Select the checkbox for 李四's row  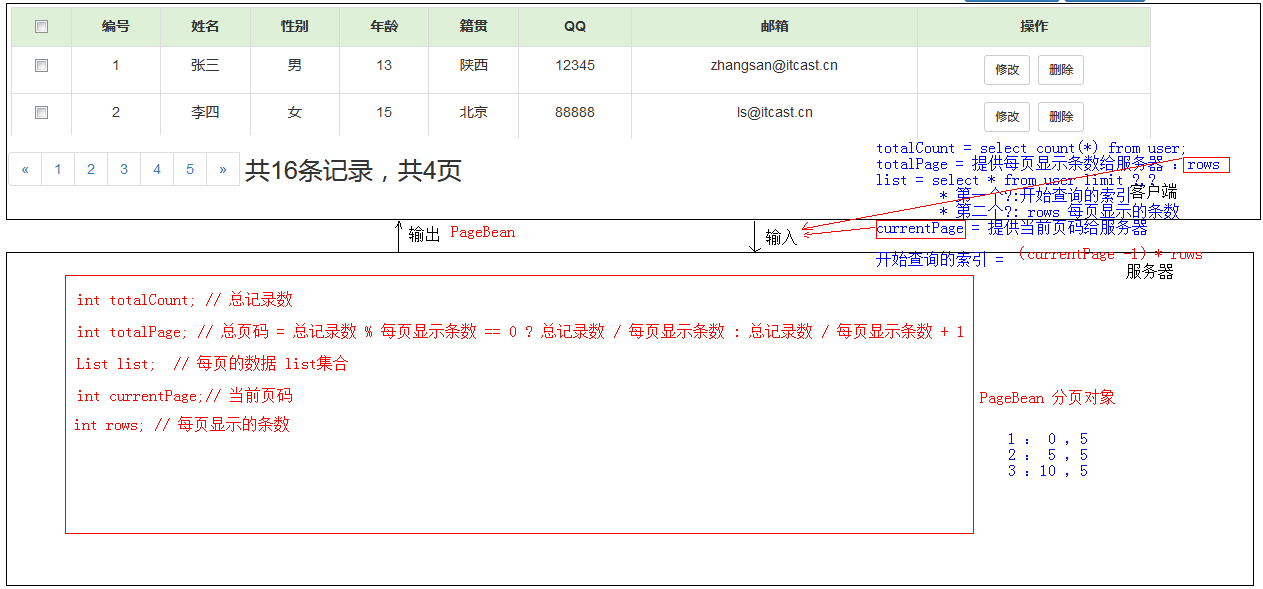[x=41, y=112]
